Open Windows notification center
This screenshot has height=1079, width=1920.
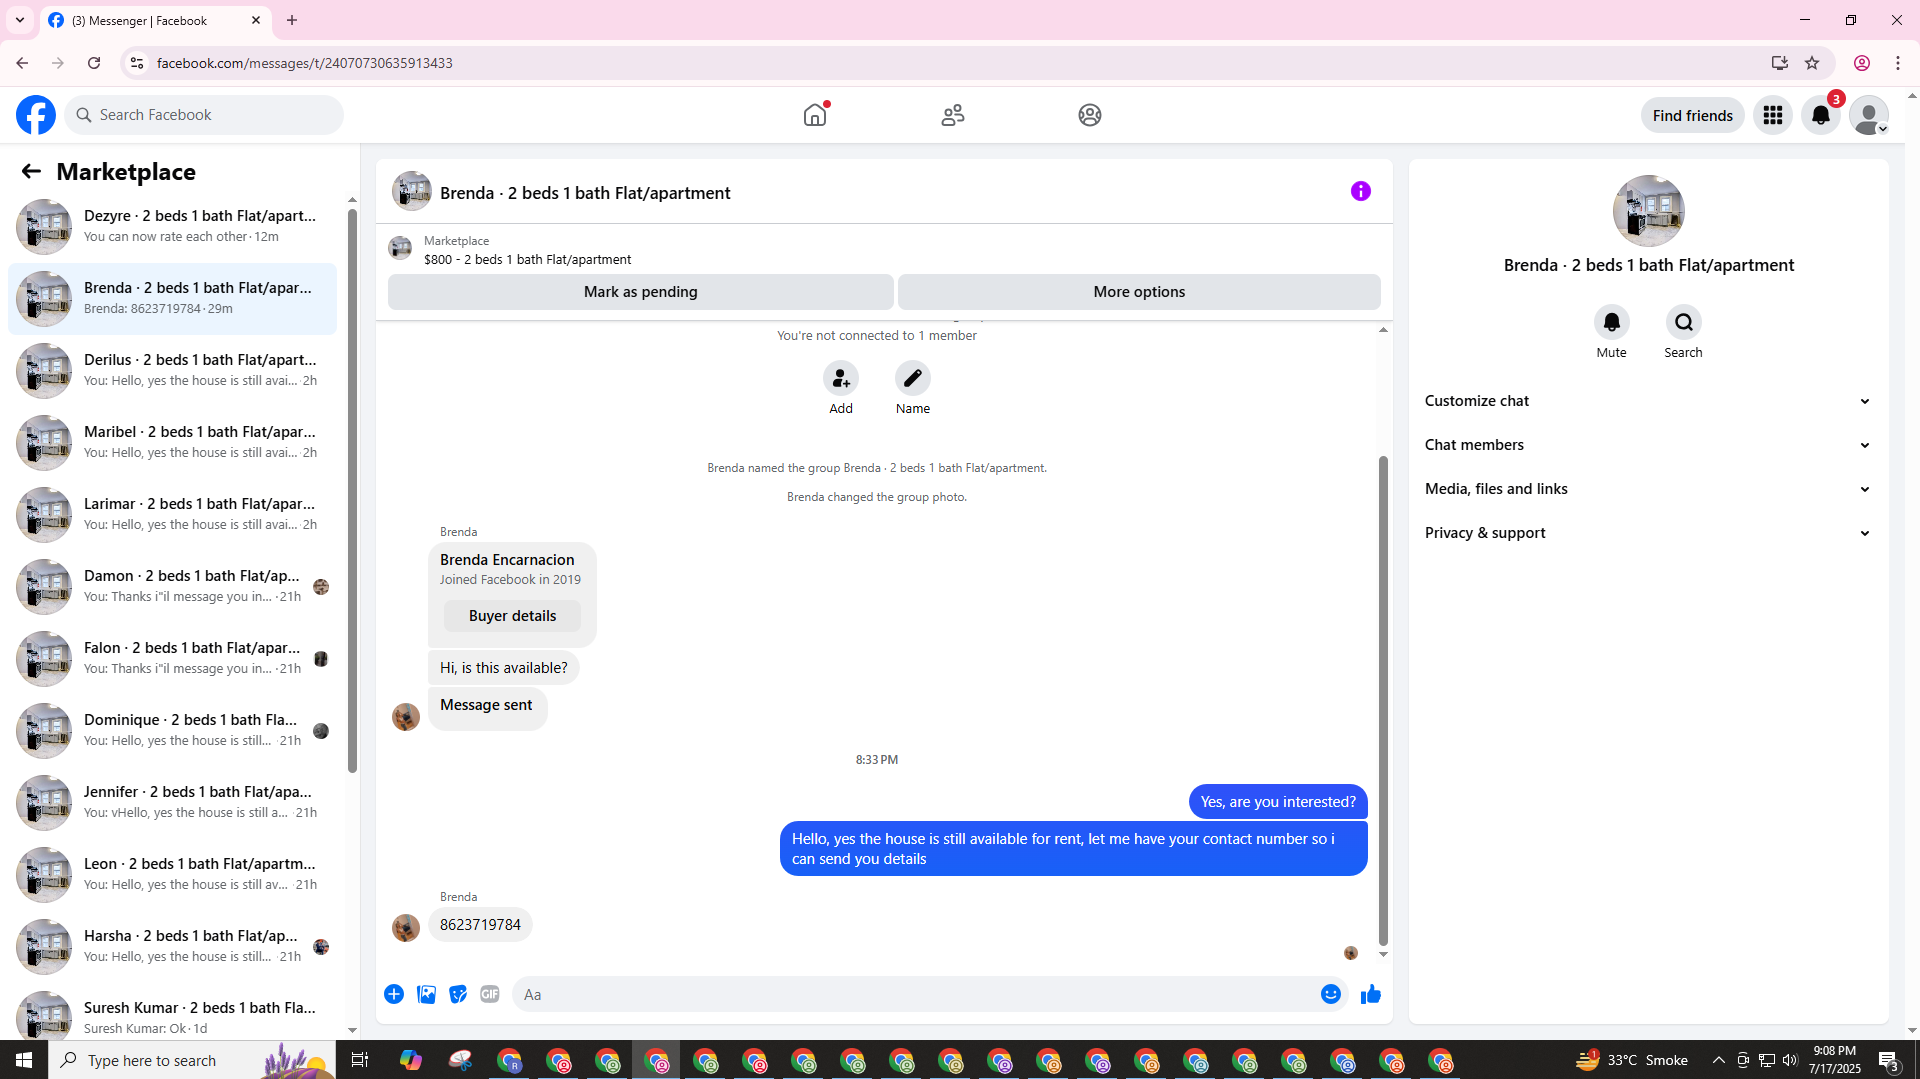[1888, 1060]
